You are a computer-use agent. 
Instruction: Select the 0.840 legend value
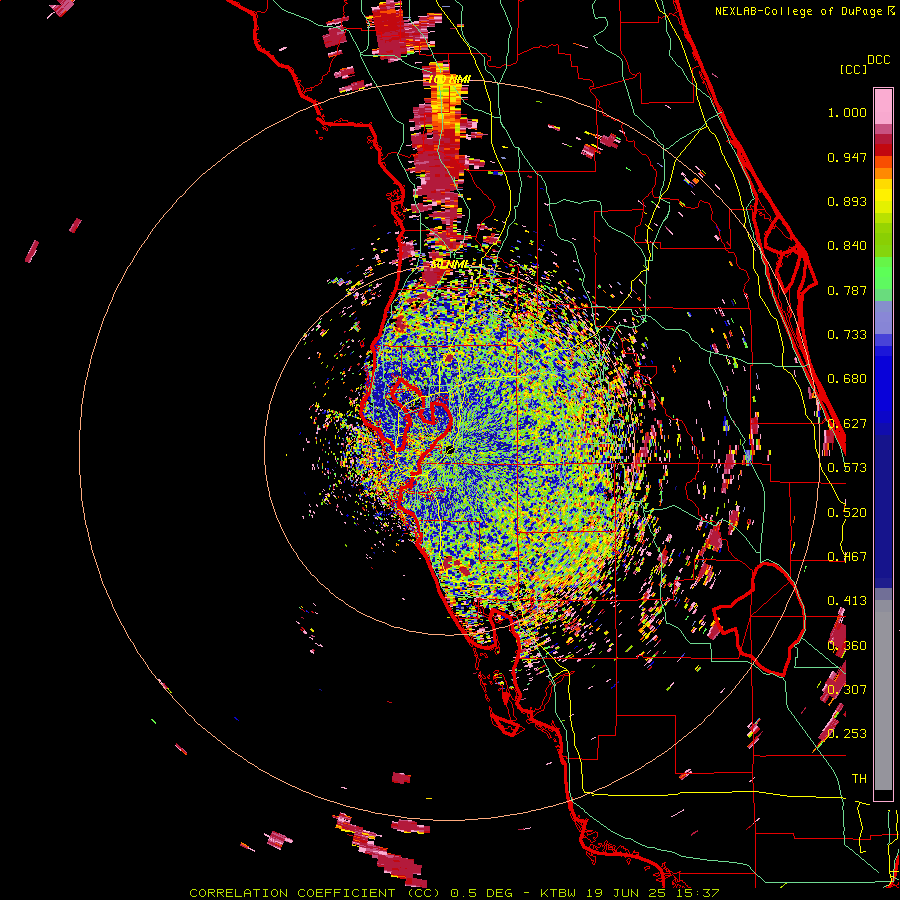pos(847,246)
